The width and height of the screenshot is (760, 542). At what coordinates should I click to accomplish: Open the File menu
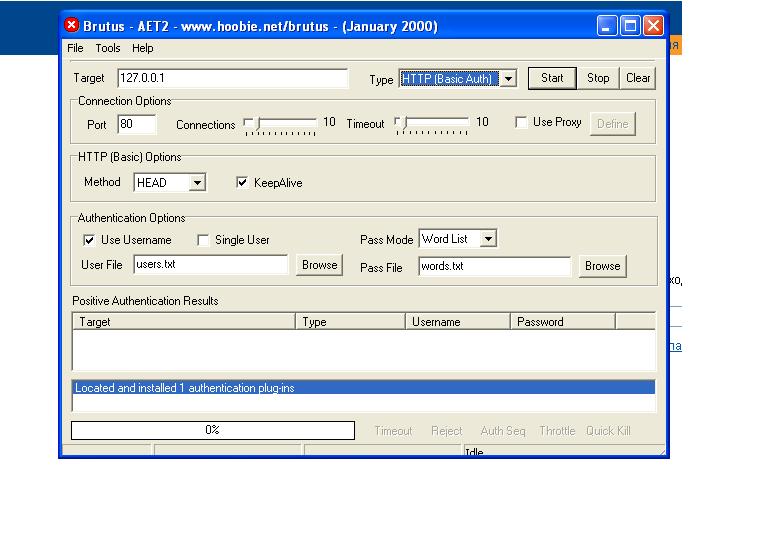pos(75,48)
